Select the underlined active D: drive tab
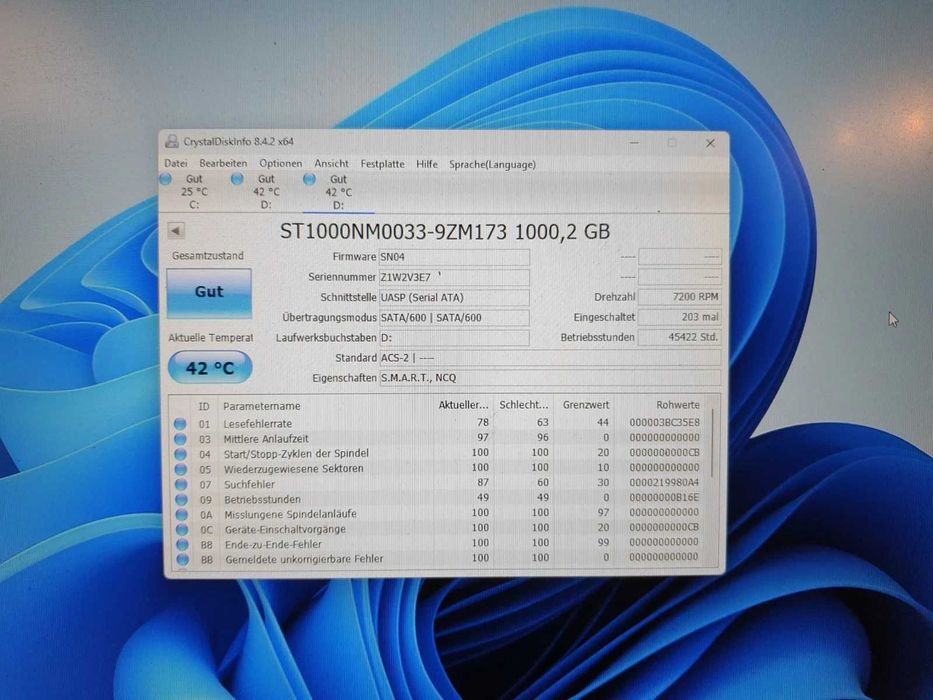Viewport: 933px width, 700px height. 337,192
